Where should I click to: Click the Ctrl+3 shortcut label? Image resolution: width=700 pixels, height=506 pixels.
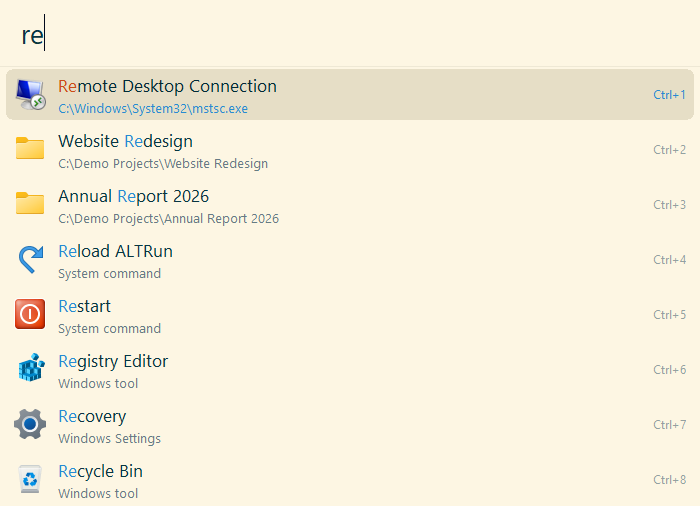pyautogui.click(x=669, y=205)
